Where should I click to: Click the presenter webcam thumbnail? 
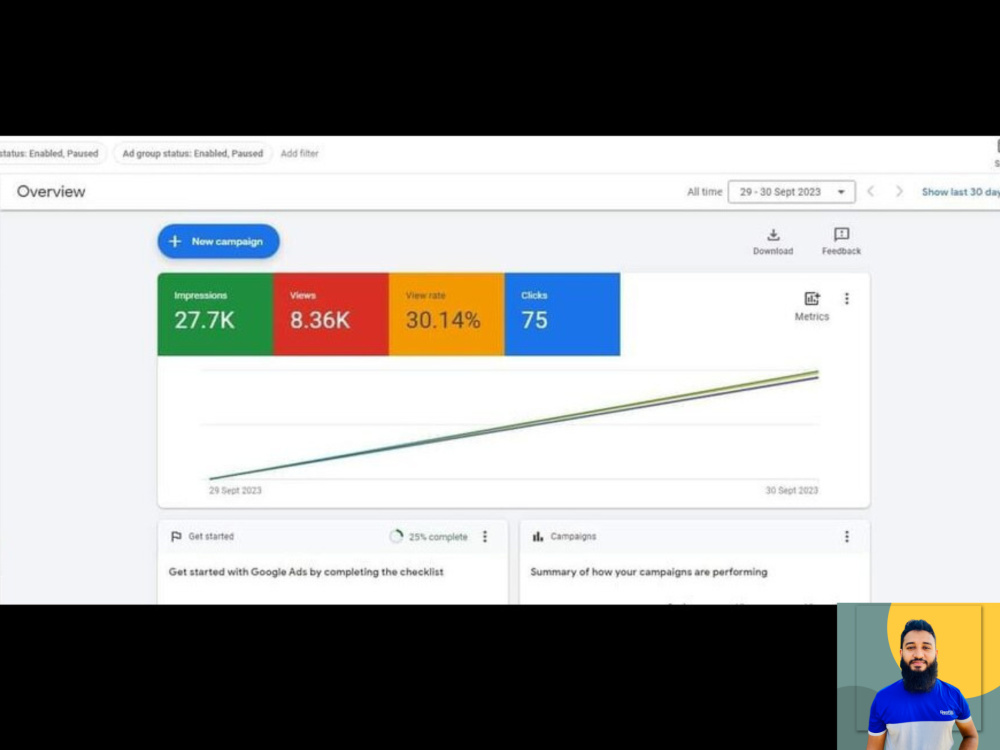click(918, 677)
